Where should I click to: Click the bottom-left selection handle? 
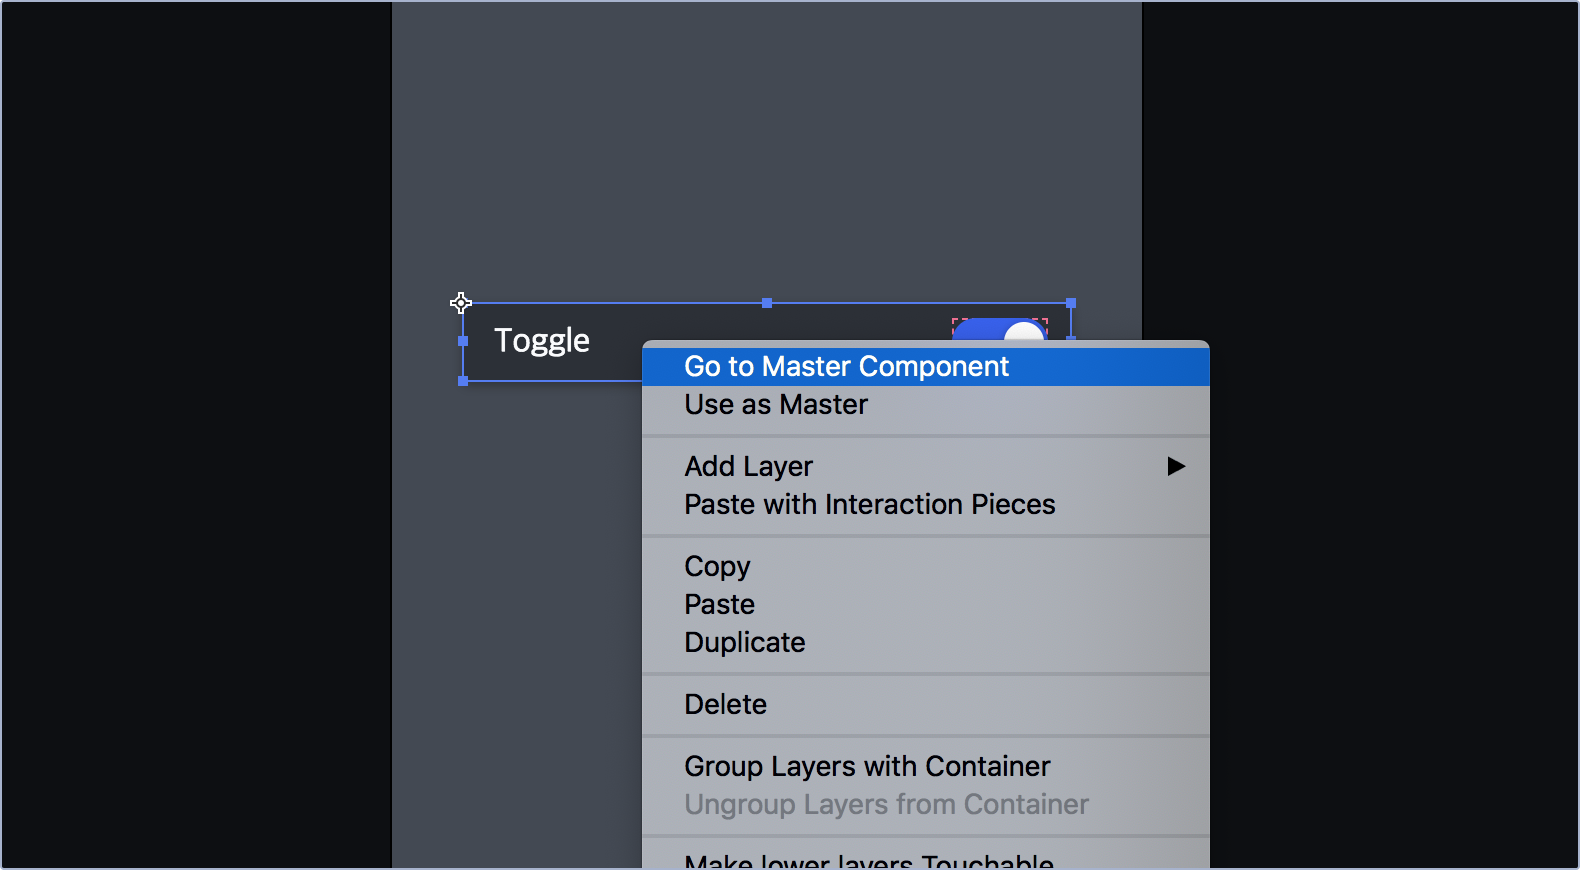pyautogui.click(x=463, y=381)
